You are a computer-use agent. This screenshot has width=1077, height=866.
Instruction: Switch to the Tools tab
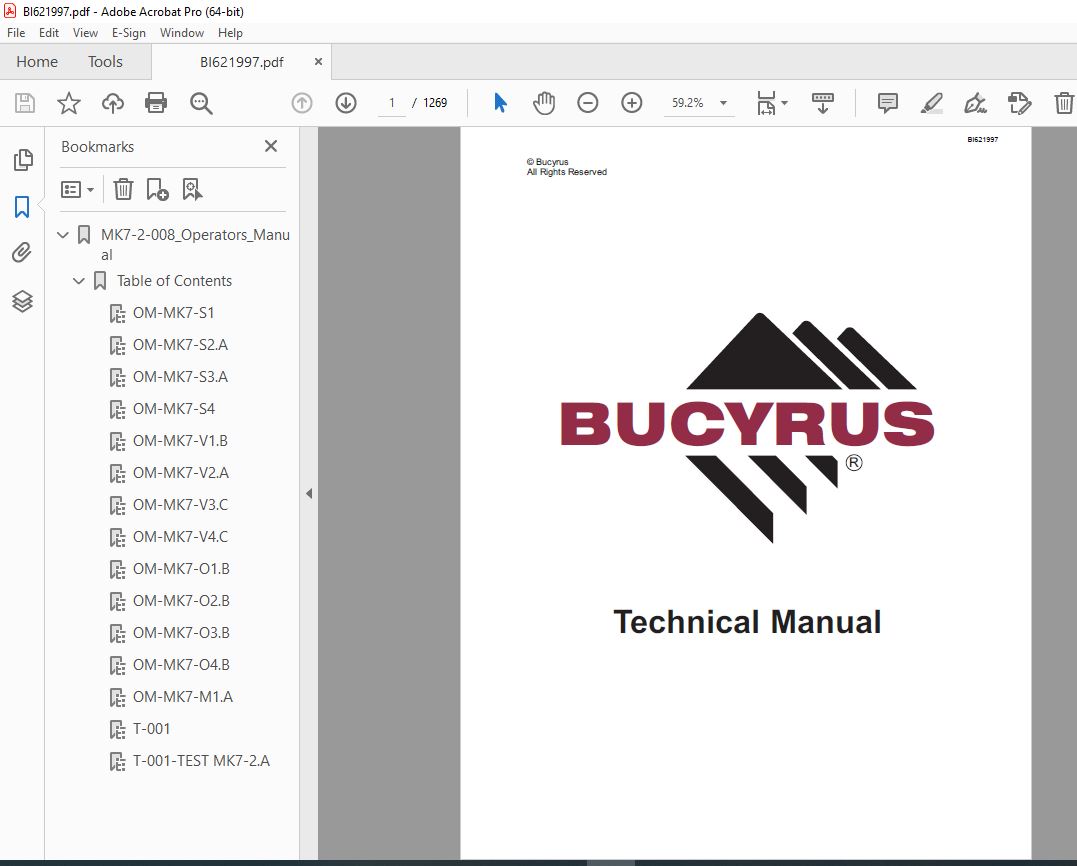pos(105,62)
